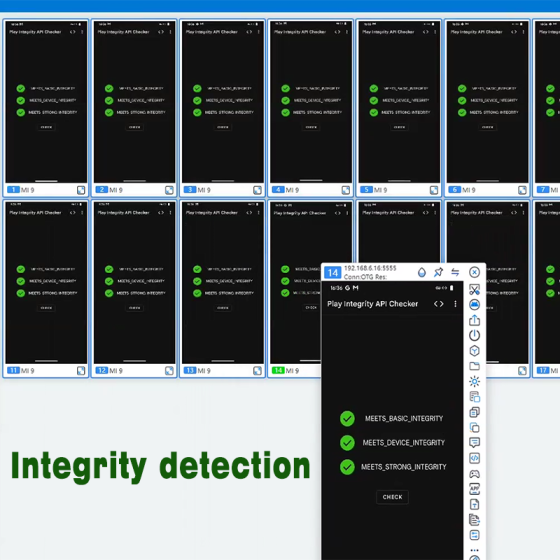The height and width of the screenshot is (560, 560).
Task: Open the three-dot menu on device 13 screen
Action: click(x=259, y=212)
